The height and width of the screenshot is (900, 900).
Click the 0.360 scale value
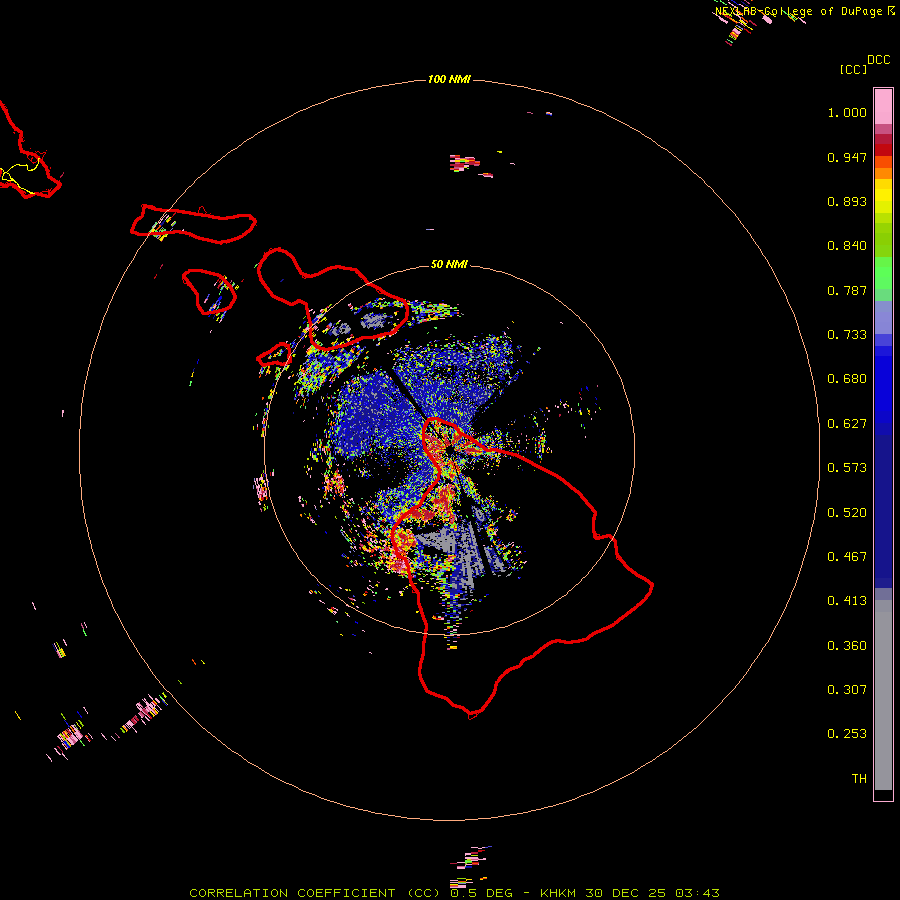(847, 646)
